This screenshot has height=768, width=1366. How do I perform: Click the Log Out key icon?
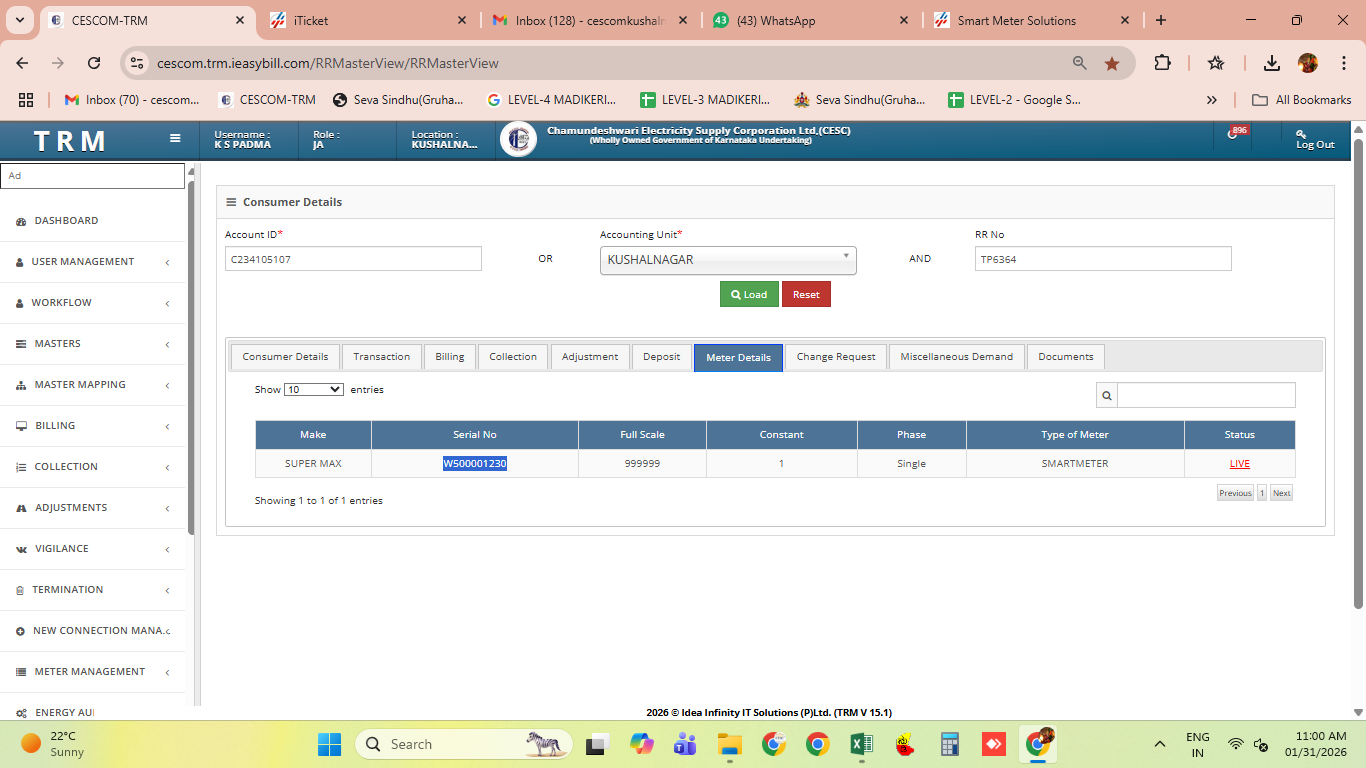(x=1301, y=133)
